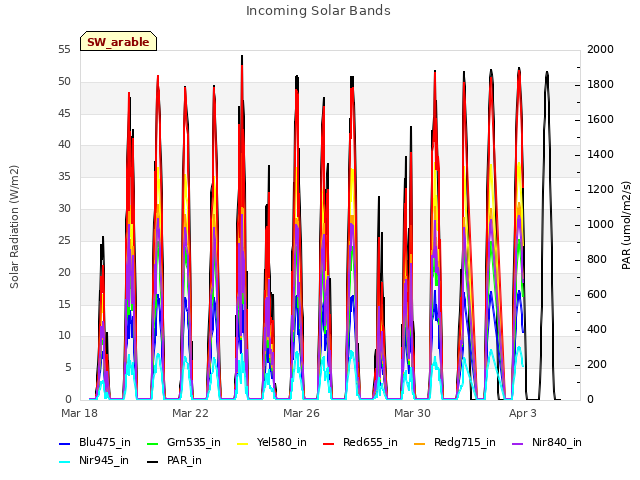
Task: Click the Solar Radiation (W/m2) axis title
Action: pos(14,227)
